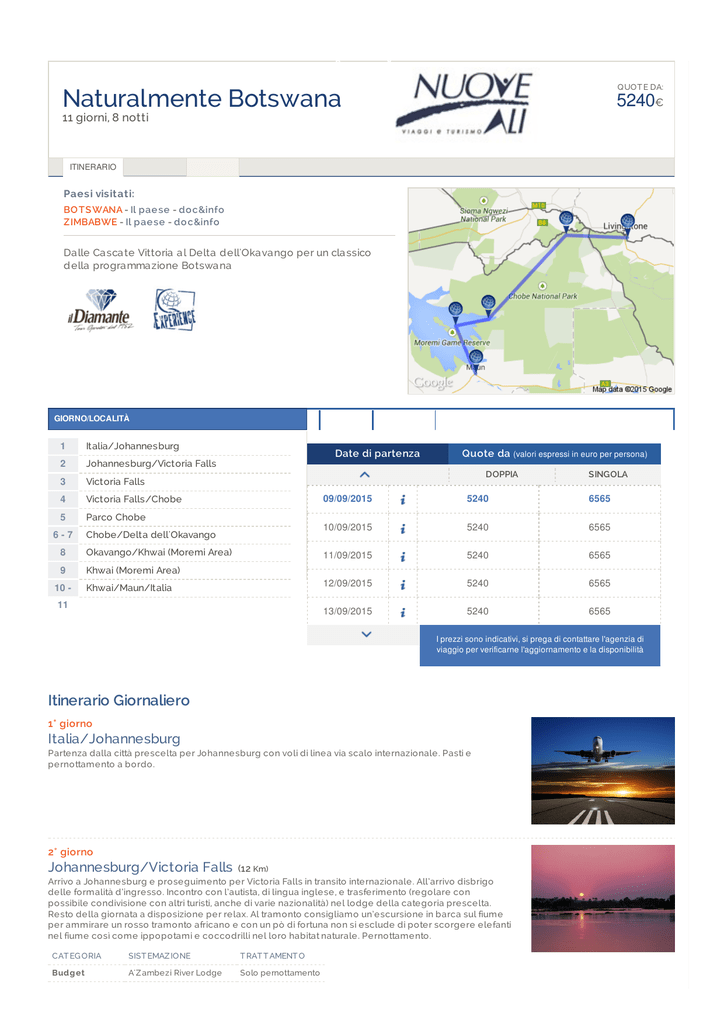Image resolution: width=724 pixels, height=1024 pixels.
Task: Click the Italia/Johannesburg day heading
Action: (114, 739)
